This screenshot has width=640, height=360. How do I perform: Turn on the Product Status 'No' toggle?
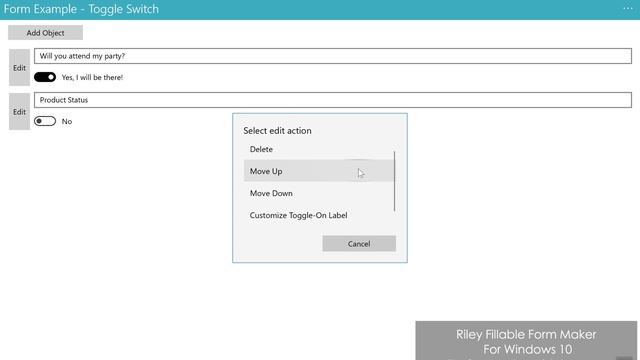point(45,121)
